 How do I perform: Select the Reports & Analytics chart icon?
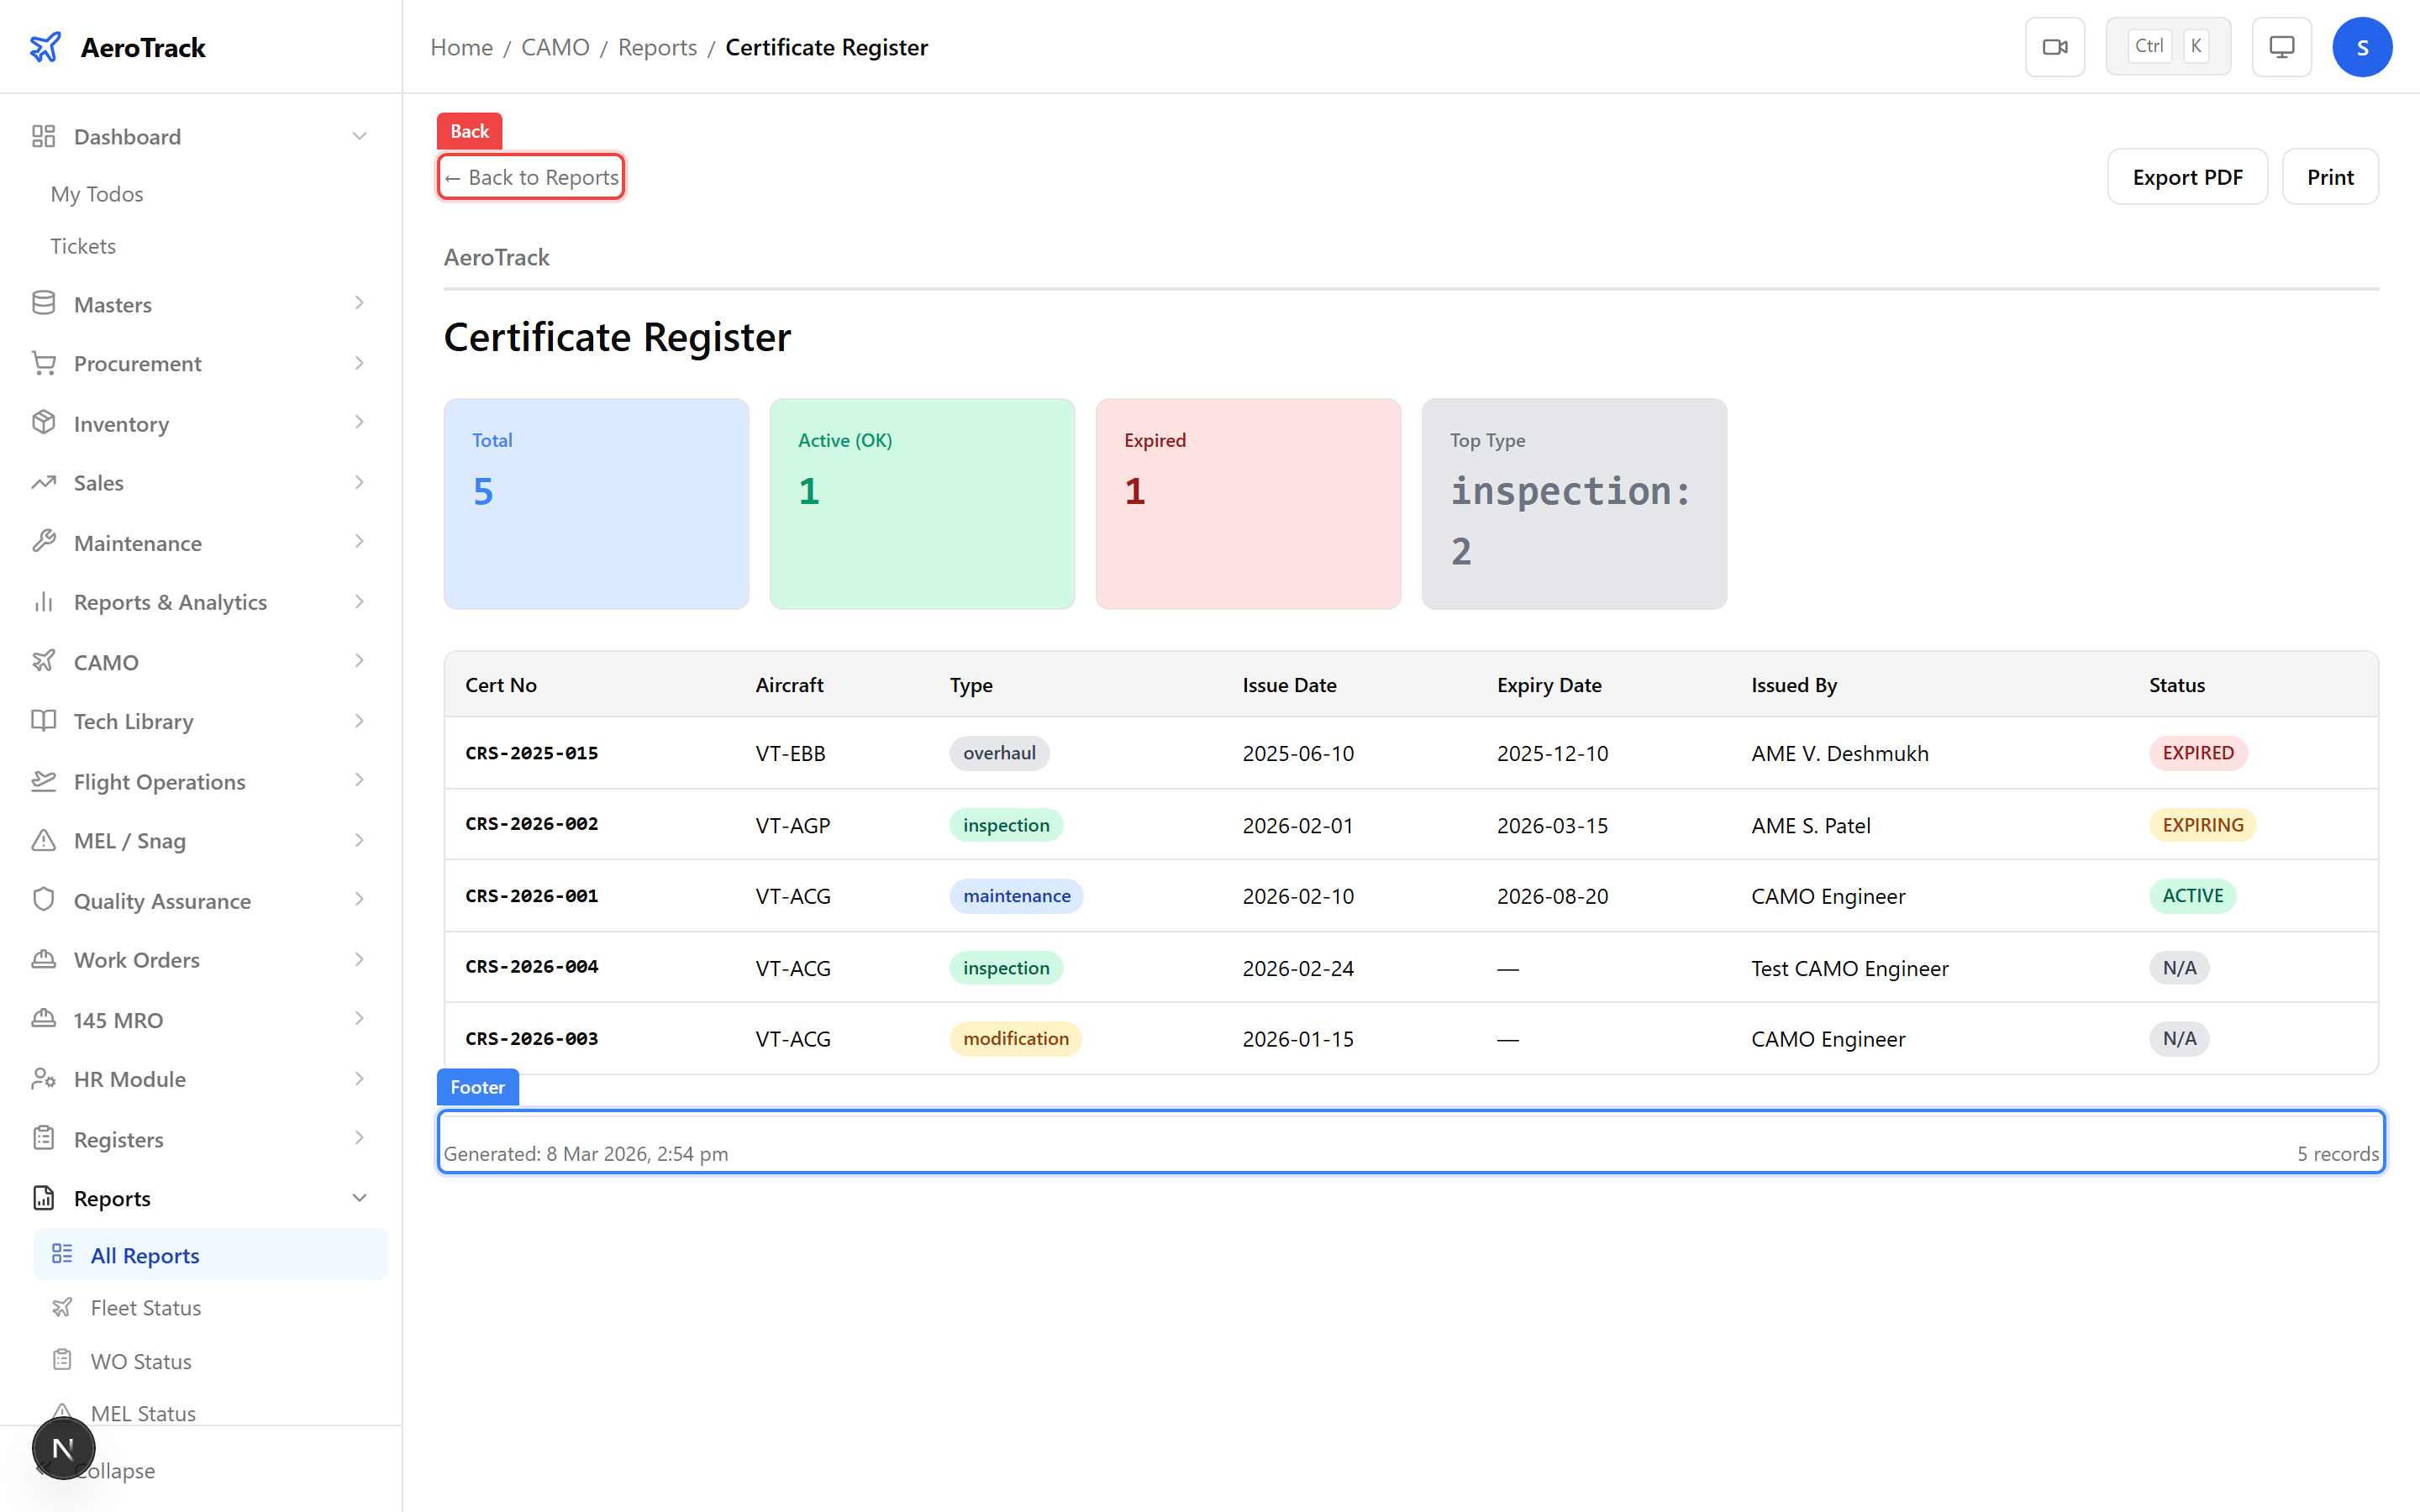pos(44,602)
